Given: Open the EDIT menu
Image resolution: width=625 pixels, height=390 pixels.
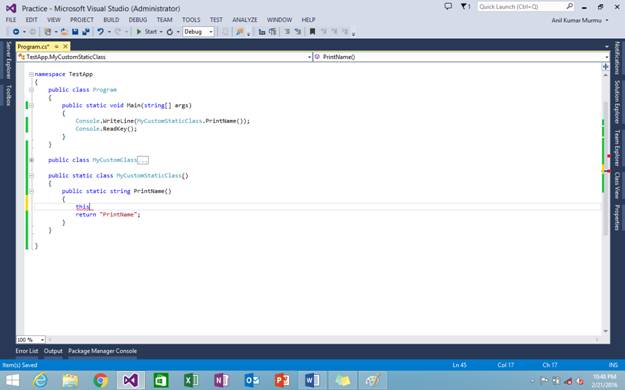Looking at the screenshot, I should coord(31,20).
